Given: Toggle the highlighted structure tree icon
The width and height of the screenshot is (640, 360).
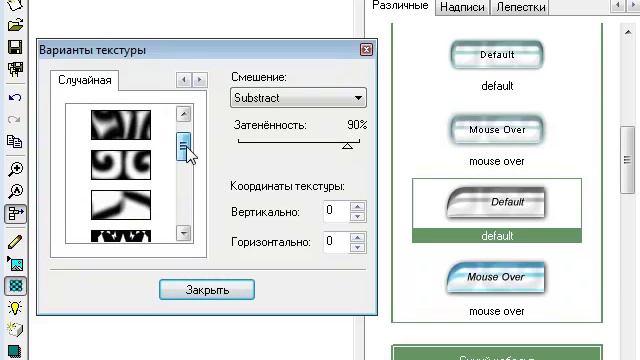Looking at the screenshot, I should click(16, 213).
